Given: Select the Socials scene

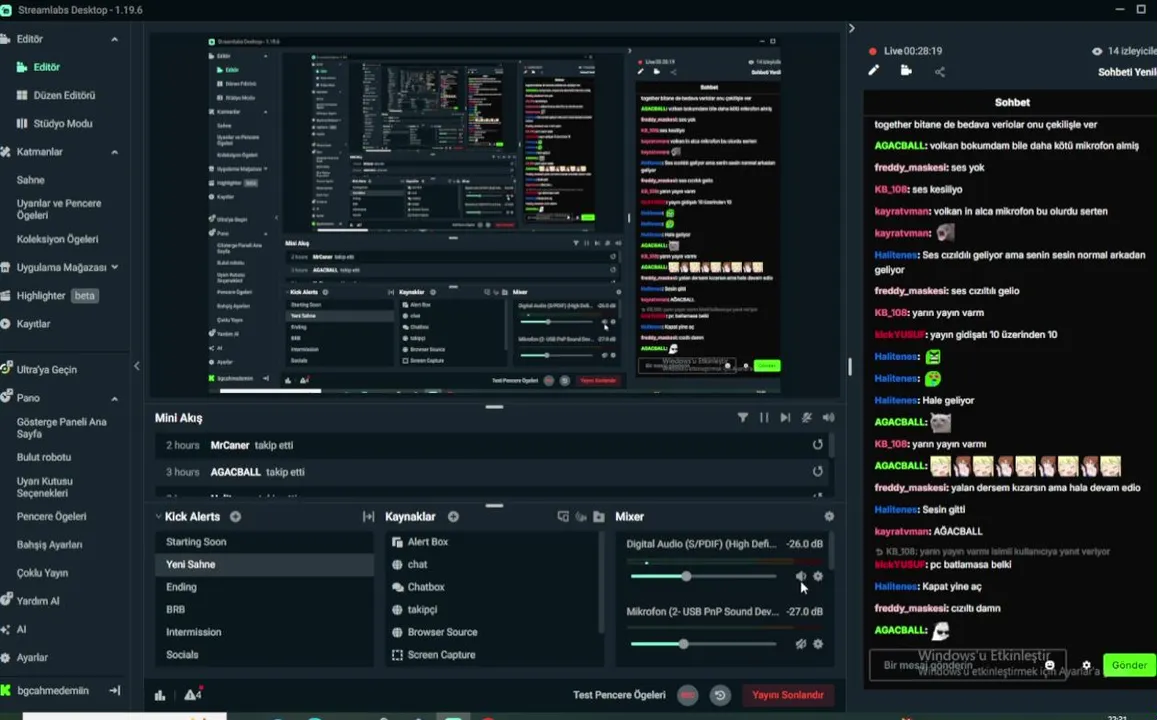Looking at the screenshot, I should [x=264, y=654].
